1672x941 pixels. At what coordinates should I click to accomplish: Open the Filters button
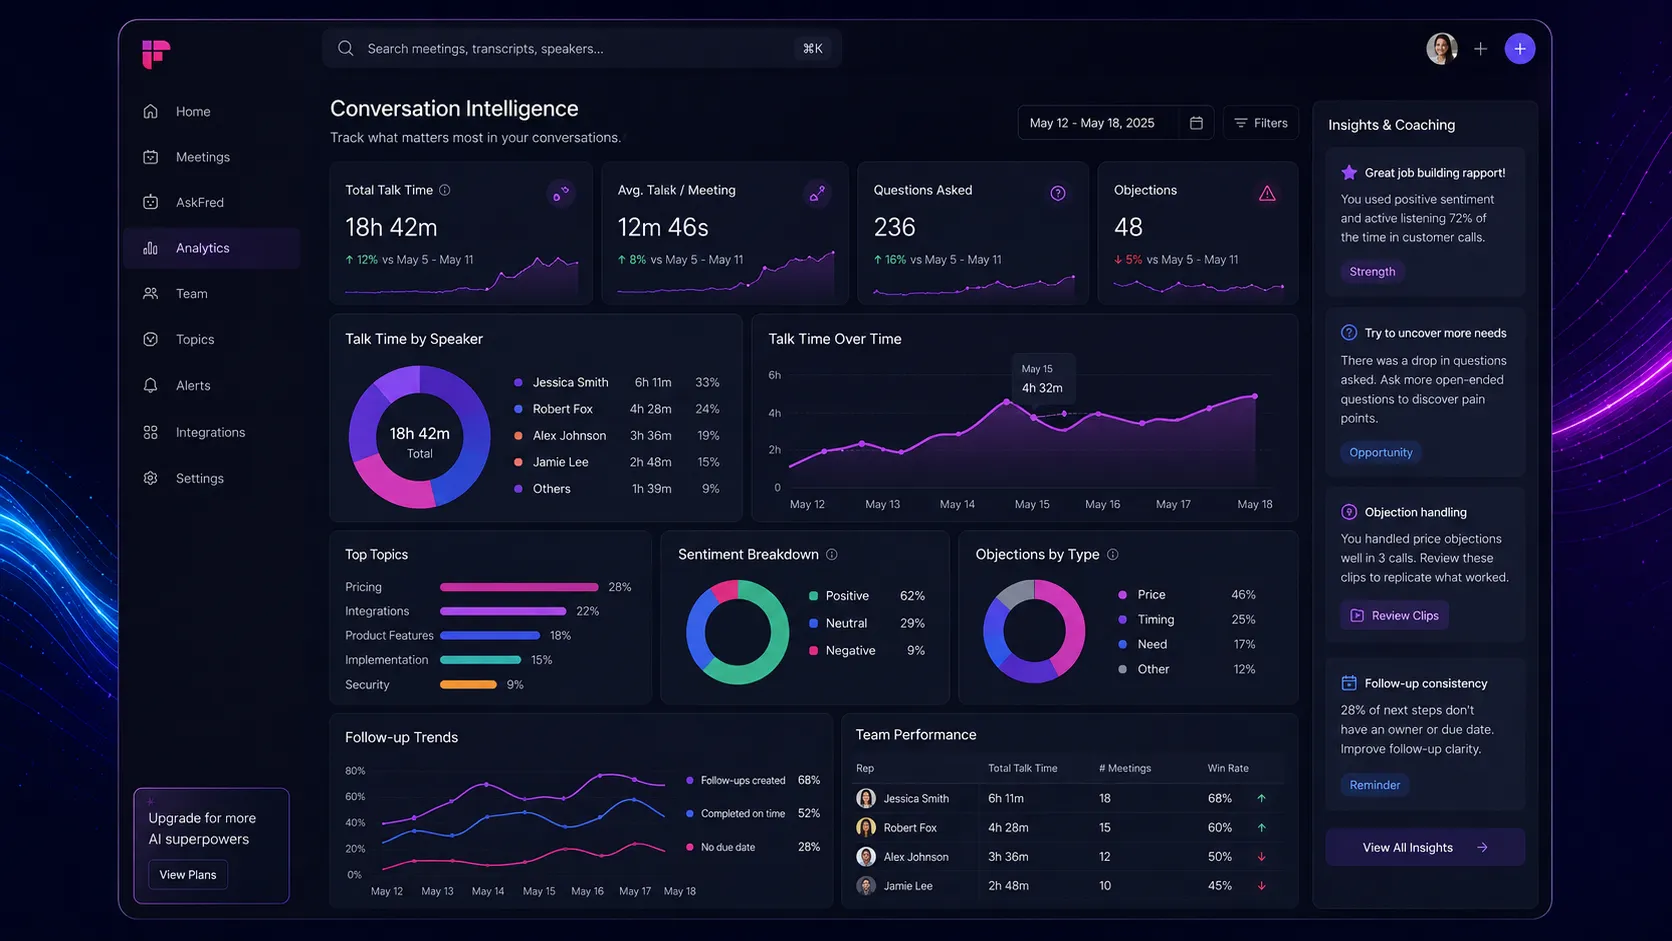1261,123
